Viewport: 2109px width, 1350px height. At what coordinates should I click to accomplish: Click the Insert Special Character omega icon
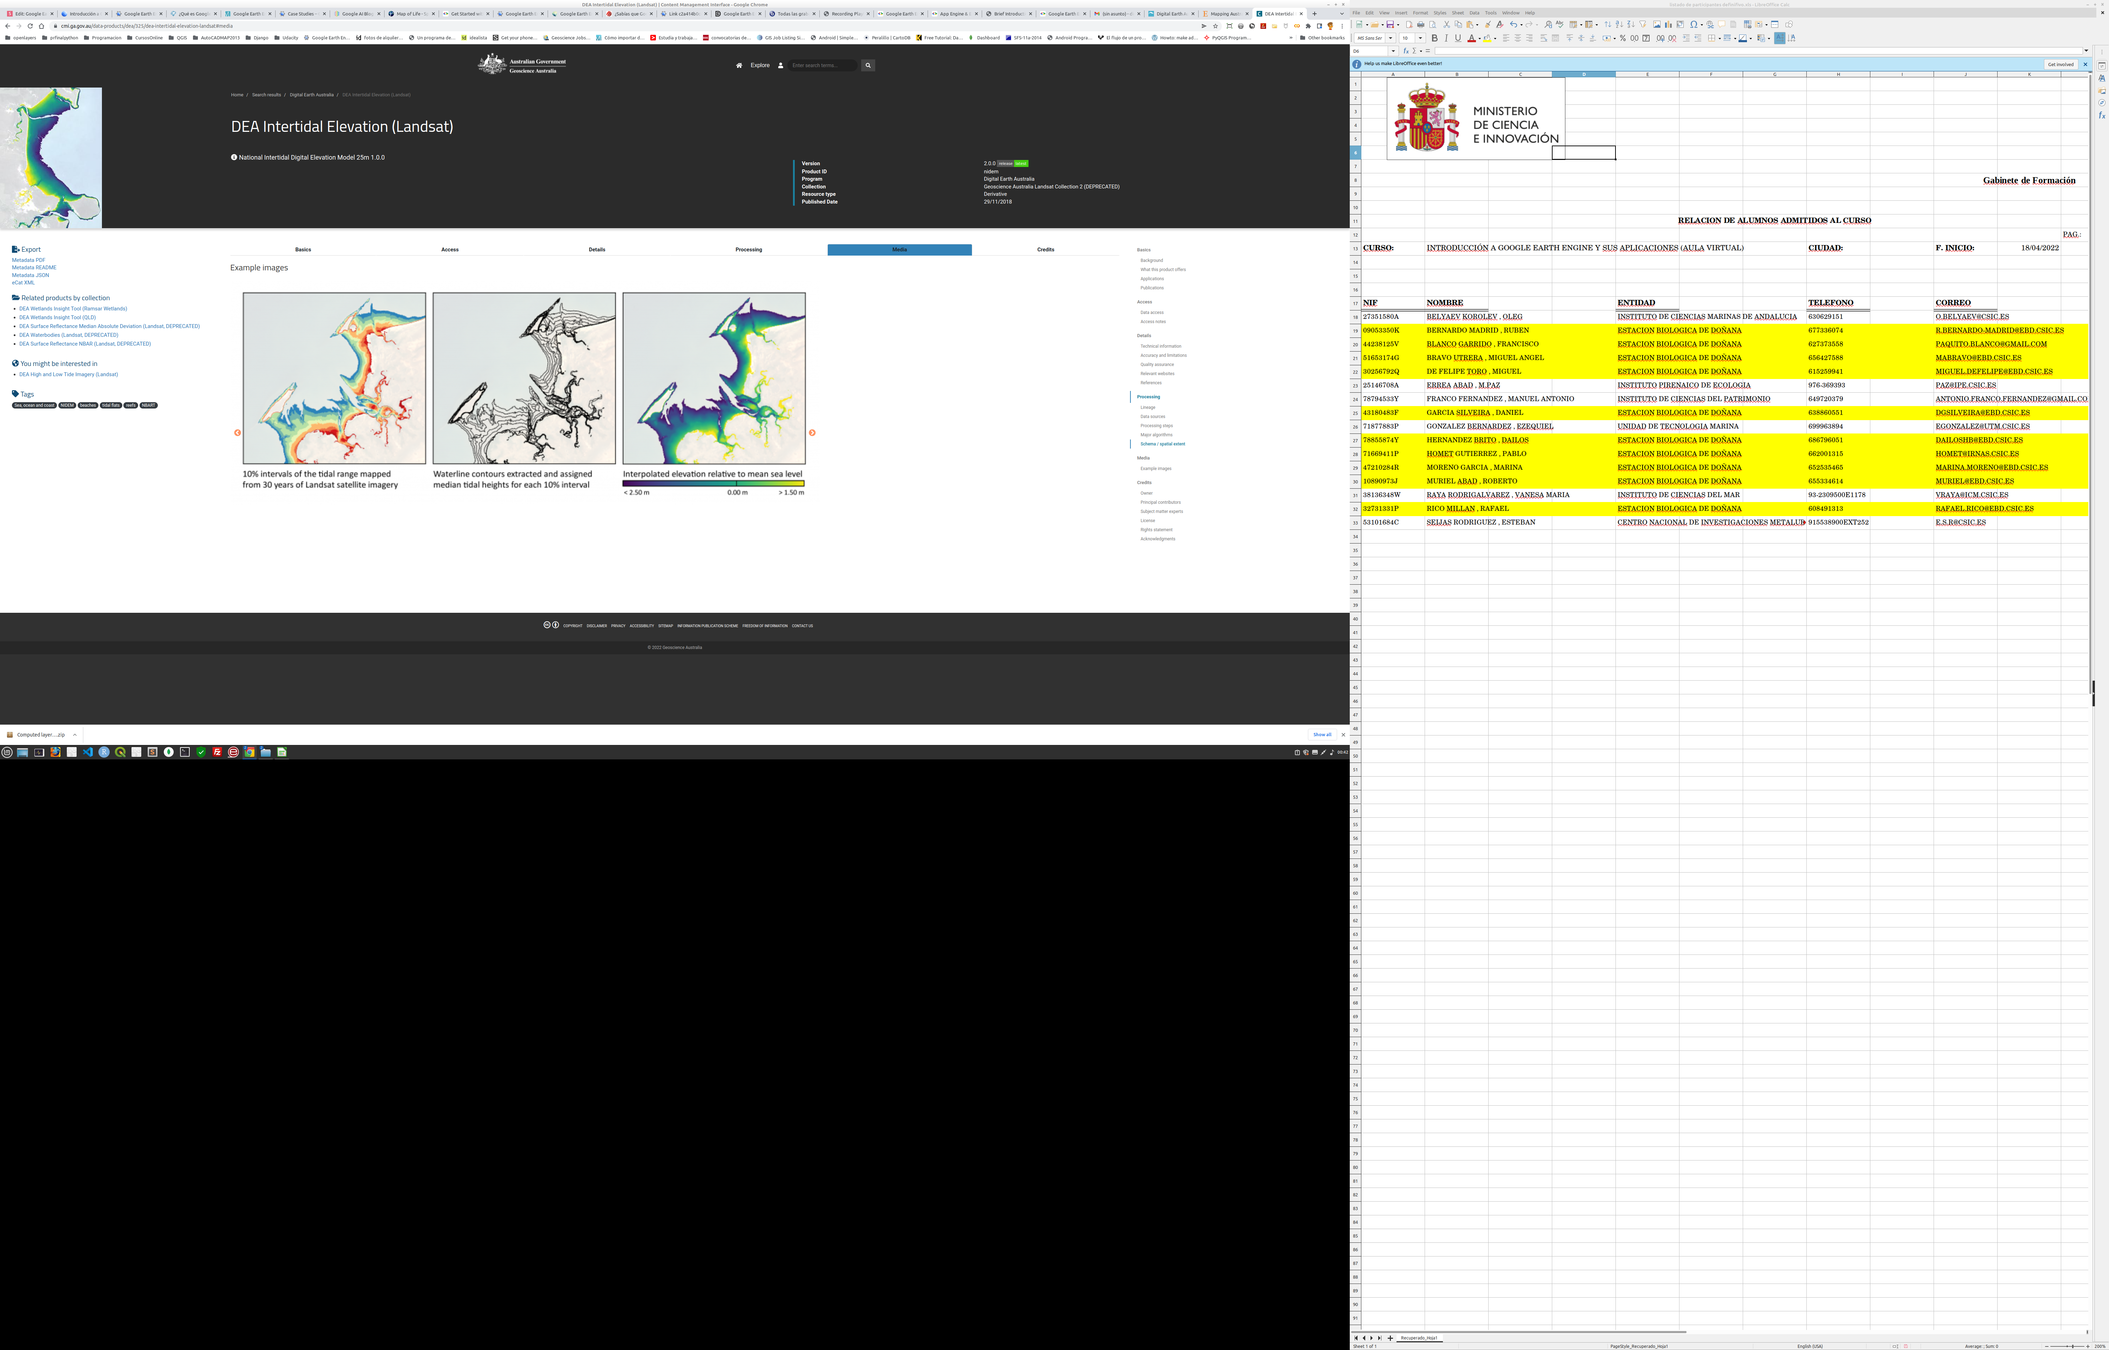point(1693,24)
